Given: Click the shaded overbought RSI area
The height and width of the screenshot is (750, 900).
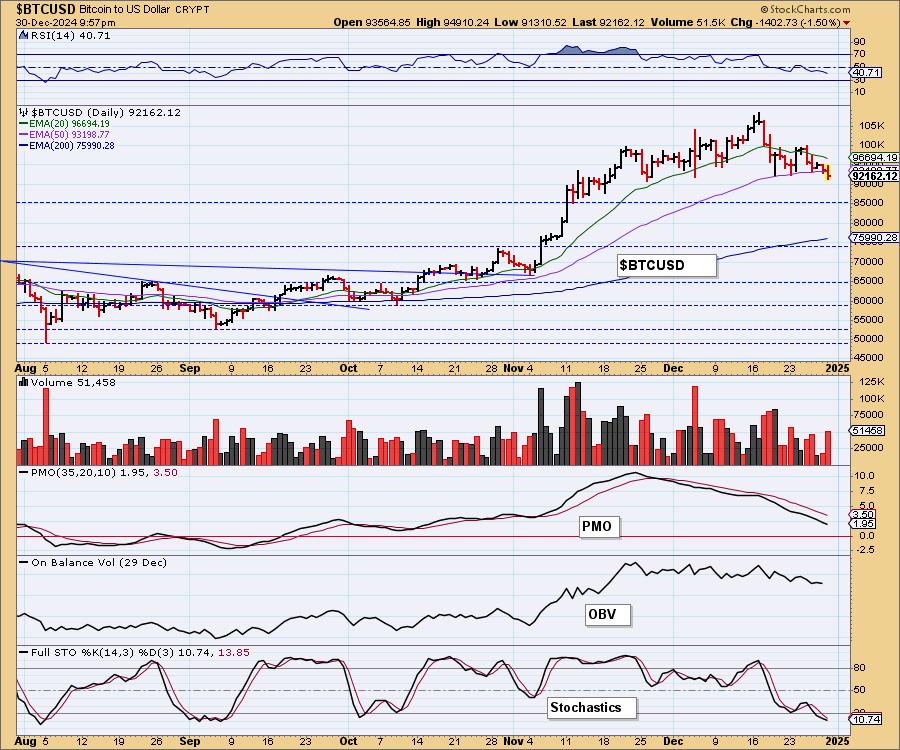Looking at the screenshot, I should click(597, 50).
